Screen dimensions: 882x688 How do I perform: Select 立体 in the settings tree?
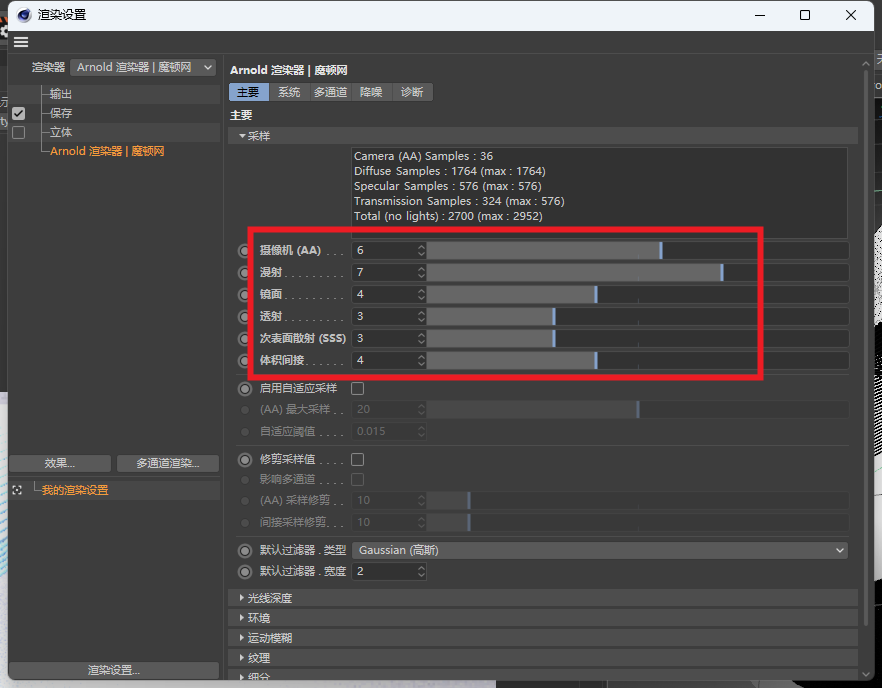click(x=61, y=132)
